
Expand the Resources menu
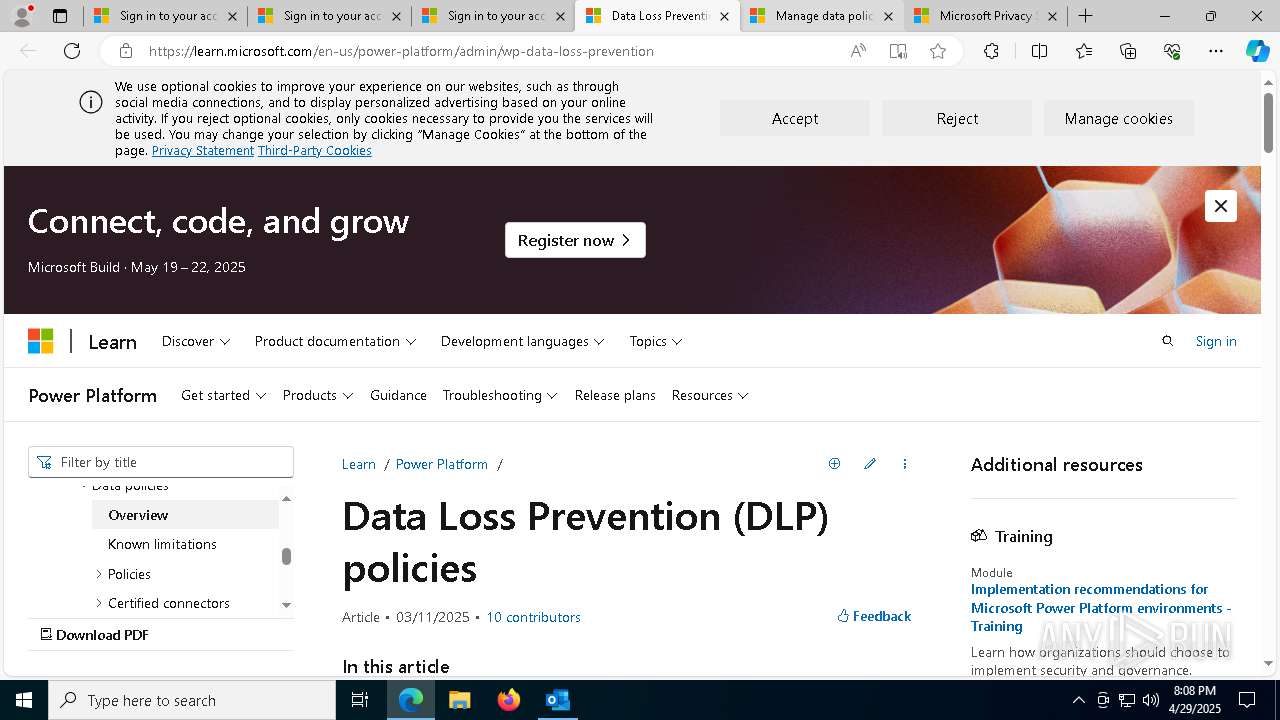pyautogui.click(x=710, y=395)
